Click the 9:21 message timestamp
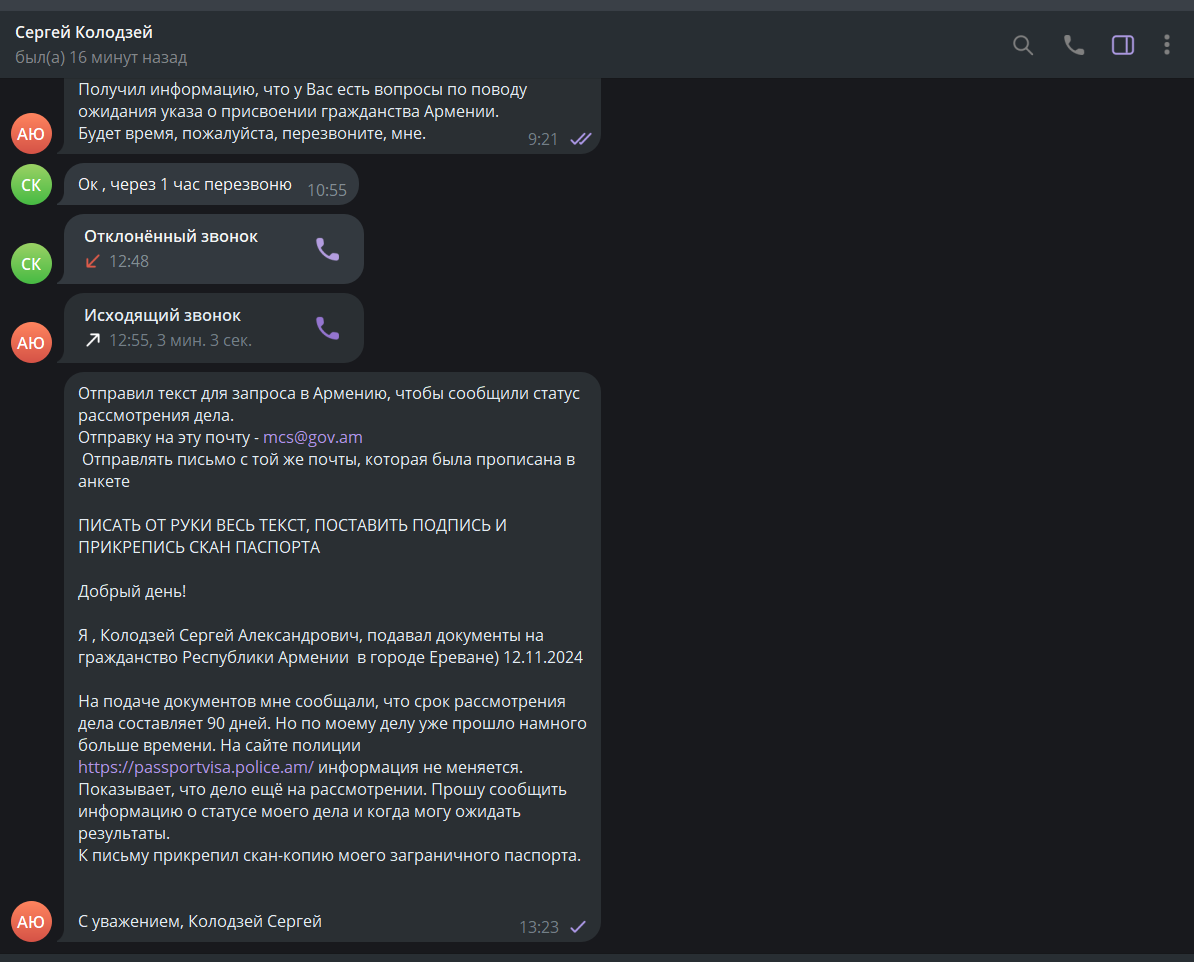This screenshot has height=962, width=1194. coord(543,139)
